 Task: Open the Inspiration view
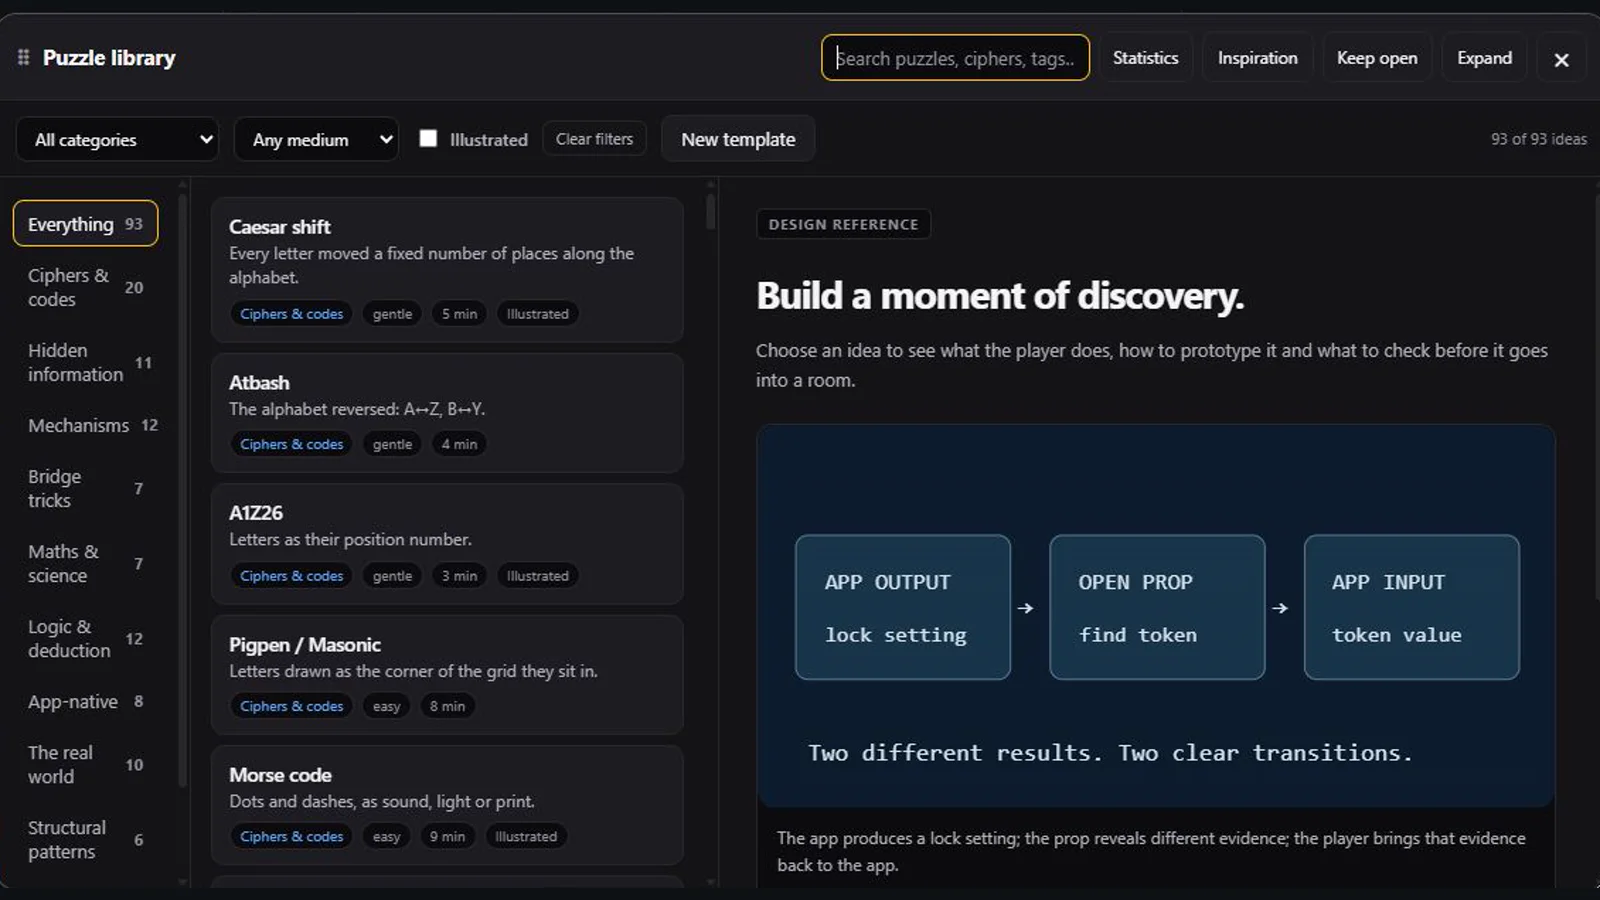tap(1257, 58)
